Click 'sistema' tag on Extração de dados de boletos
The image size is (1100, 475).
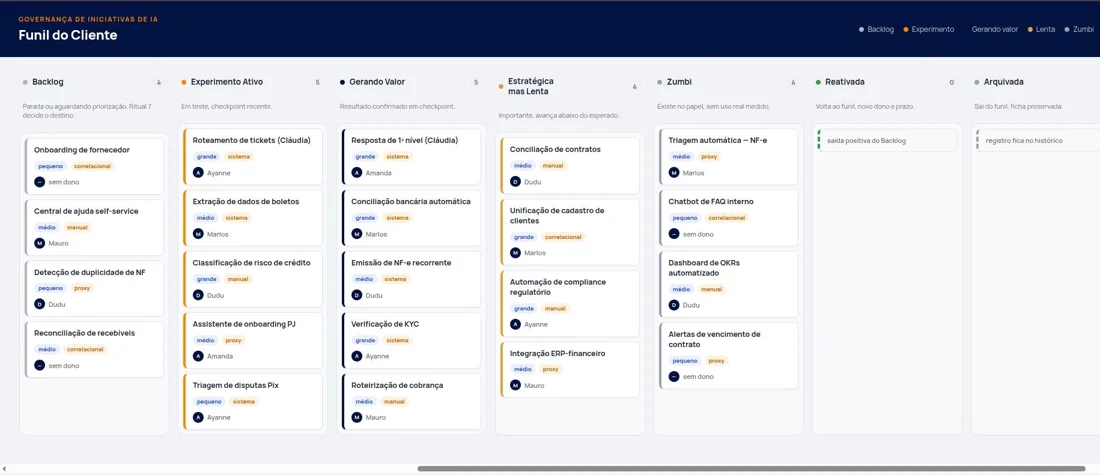point(236,218)
